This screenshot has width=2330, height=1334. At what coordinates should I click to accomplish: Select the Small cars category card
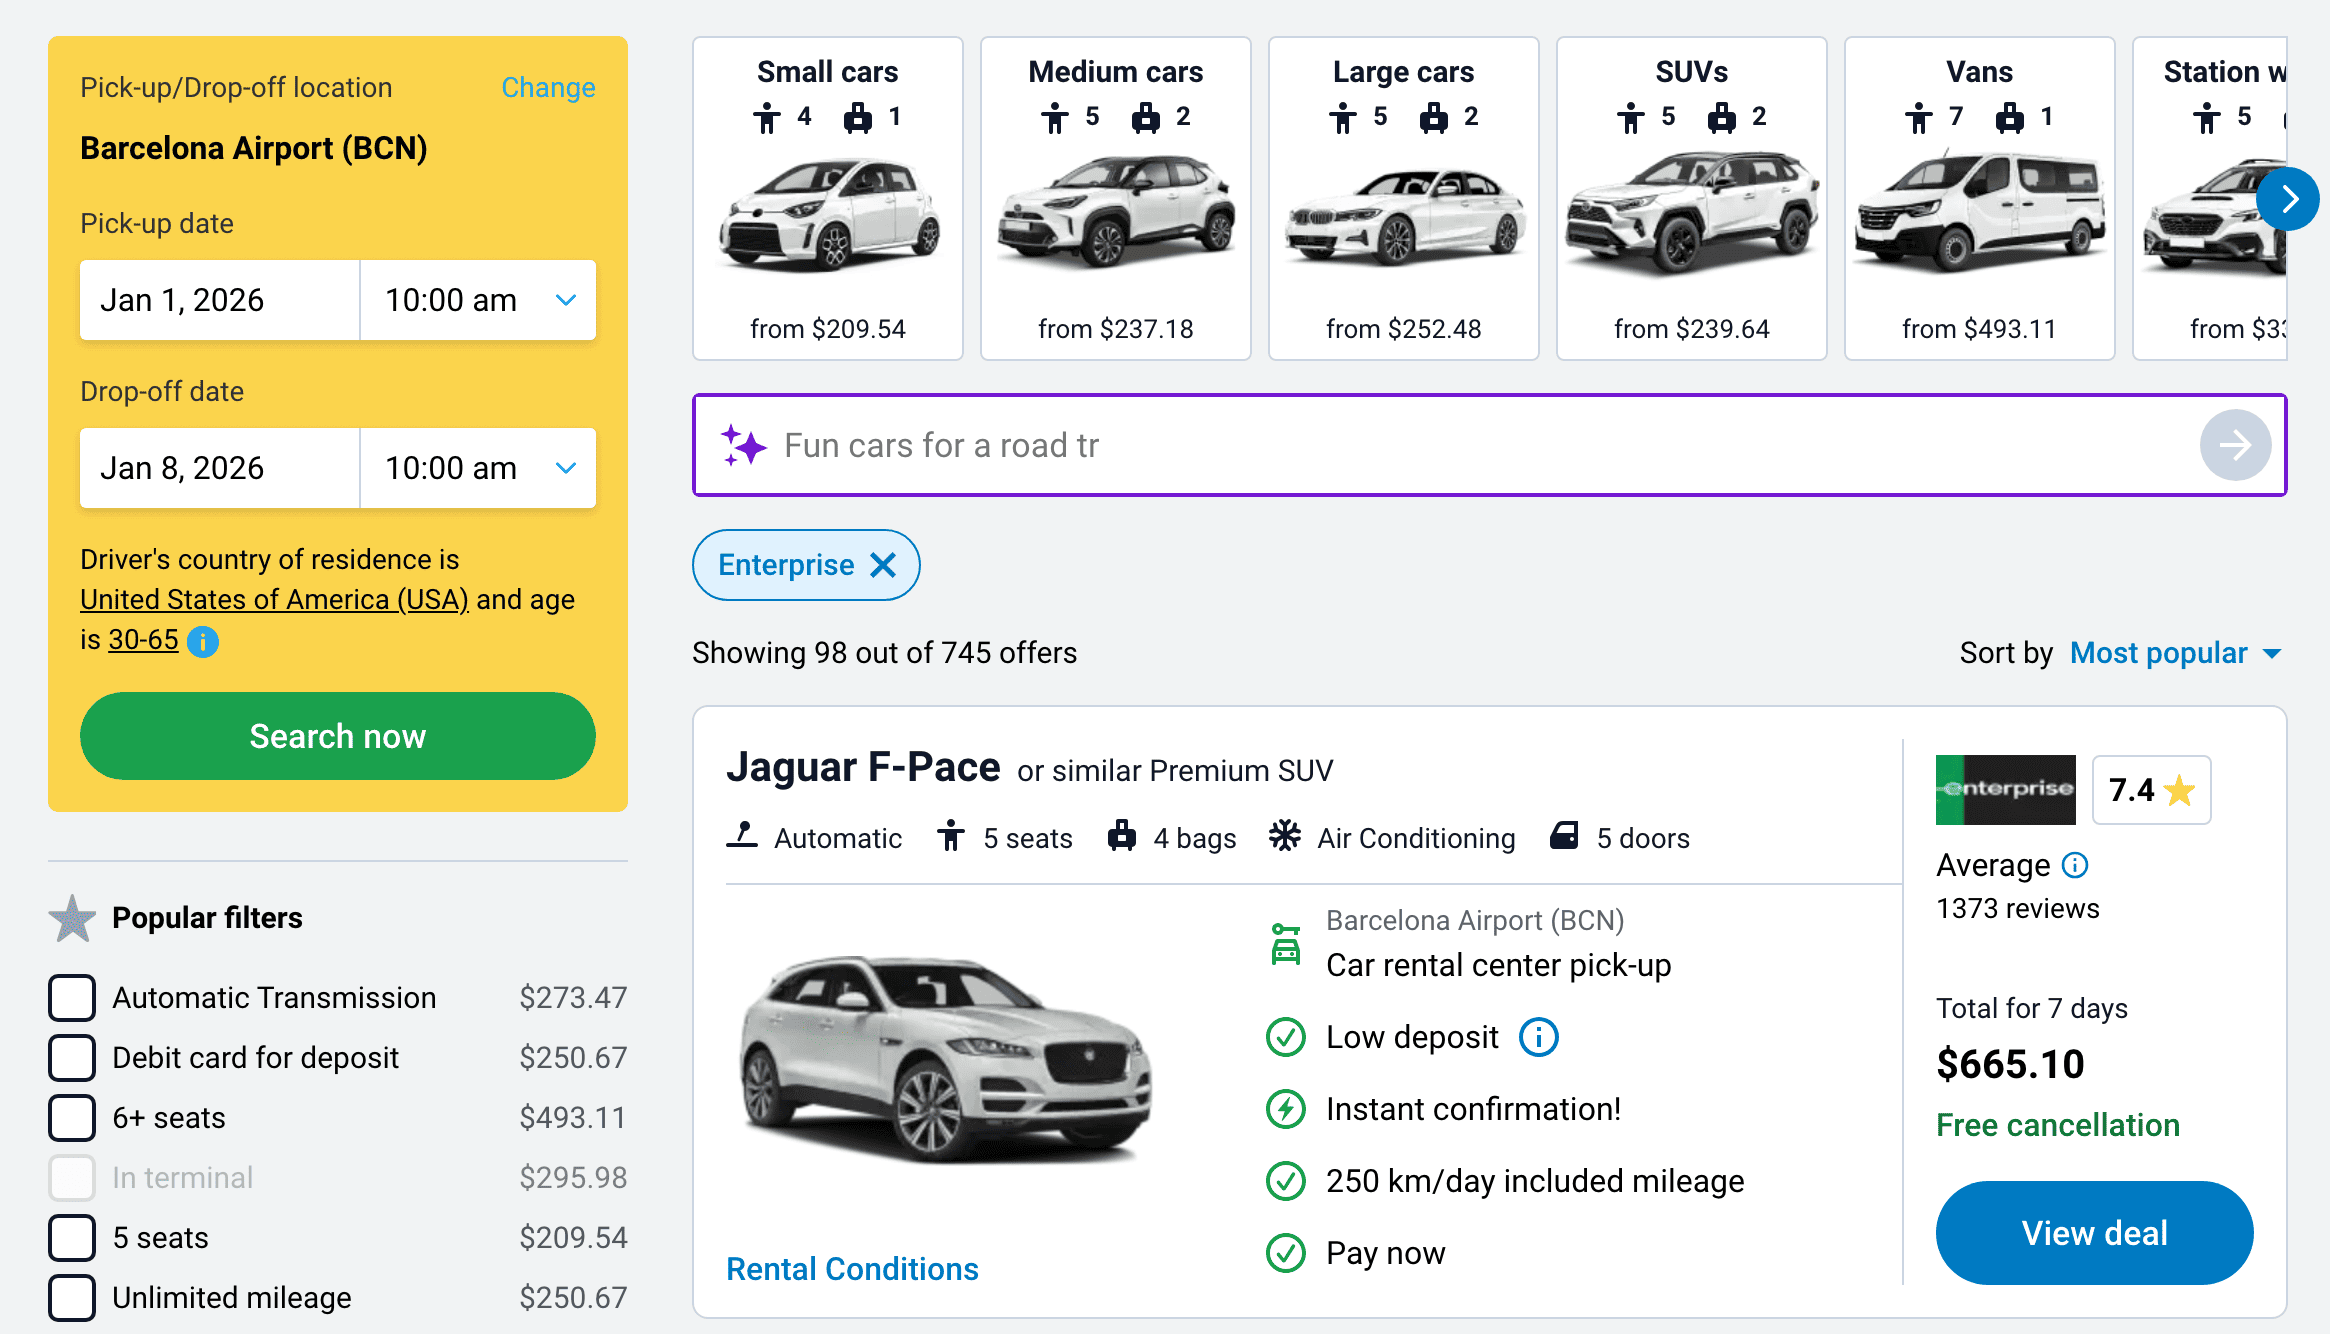(827, 198)
